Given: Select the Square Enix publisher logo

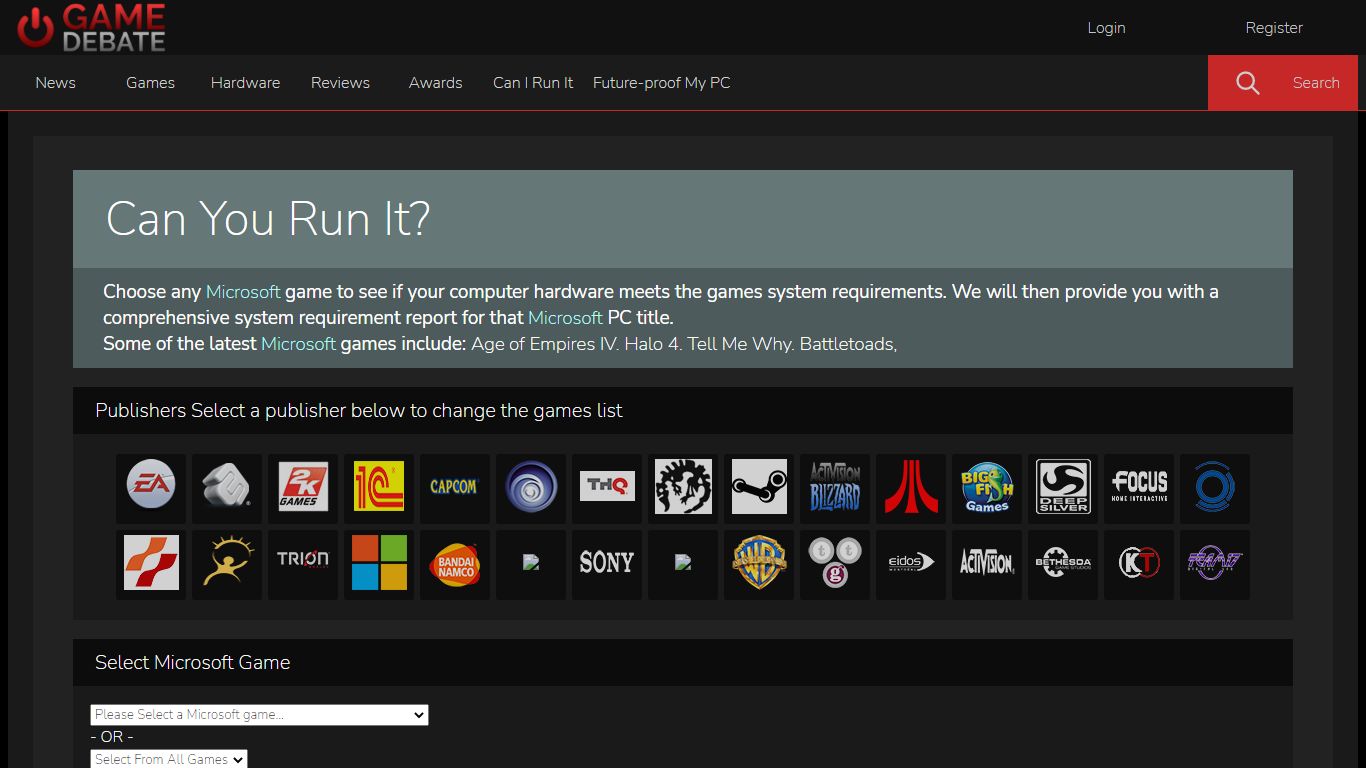Looking at the screenshot, I should 227,487.
